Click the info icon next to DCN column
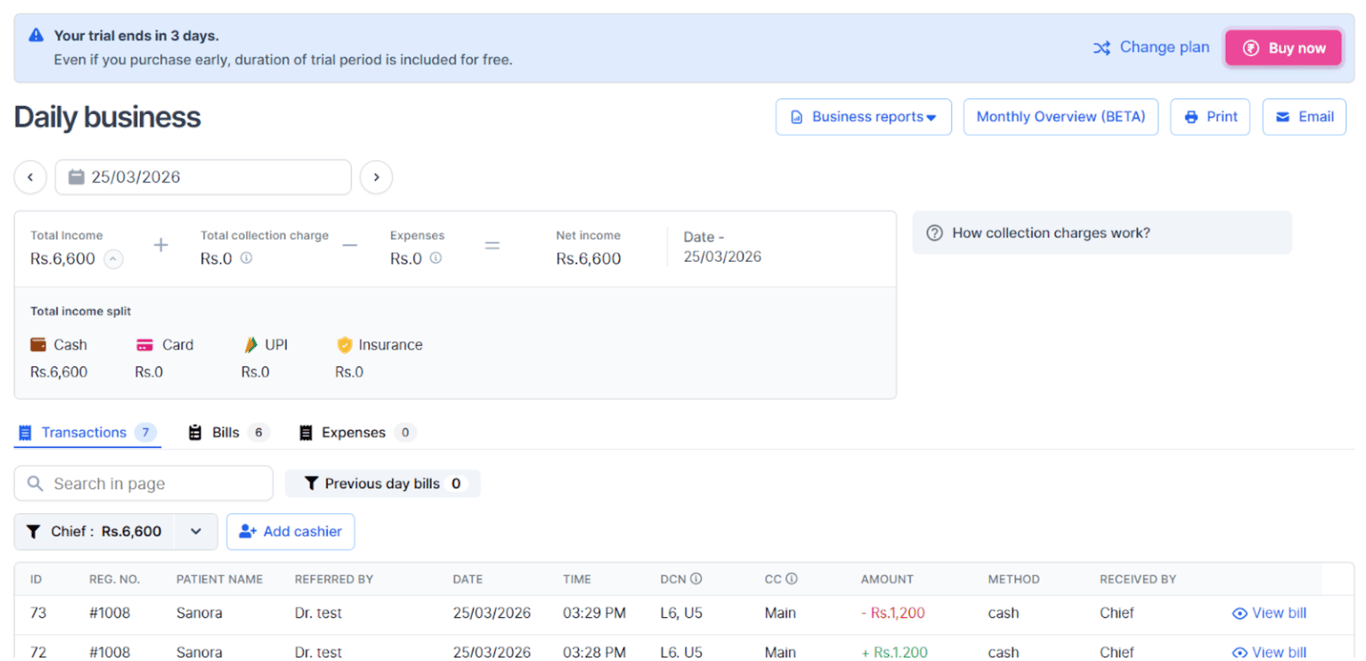 (697, 578)
